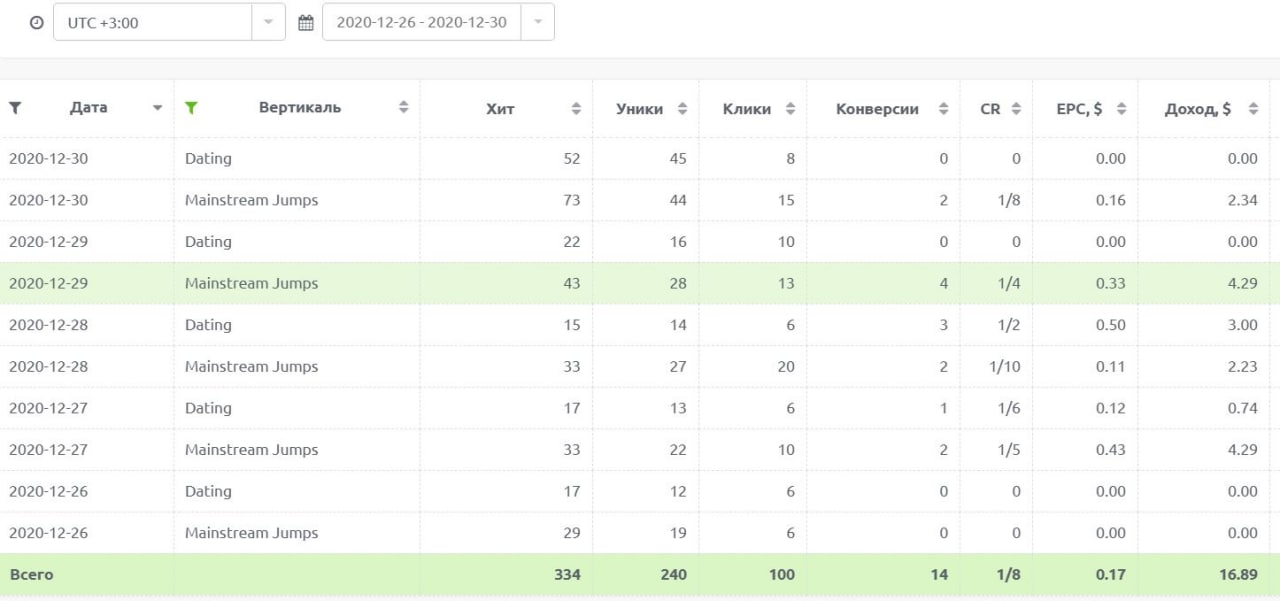The width and height of the screenshot is (1280, 601).
Task: Click the calendar icon beside date range
Action: (x=306, y=22)
